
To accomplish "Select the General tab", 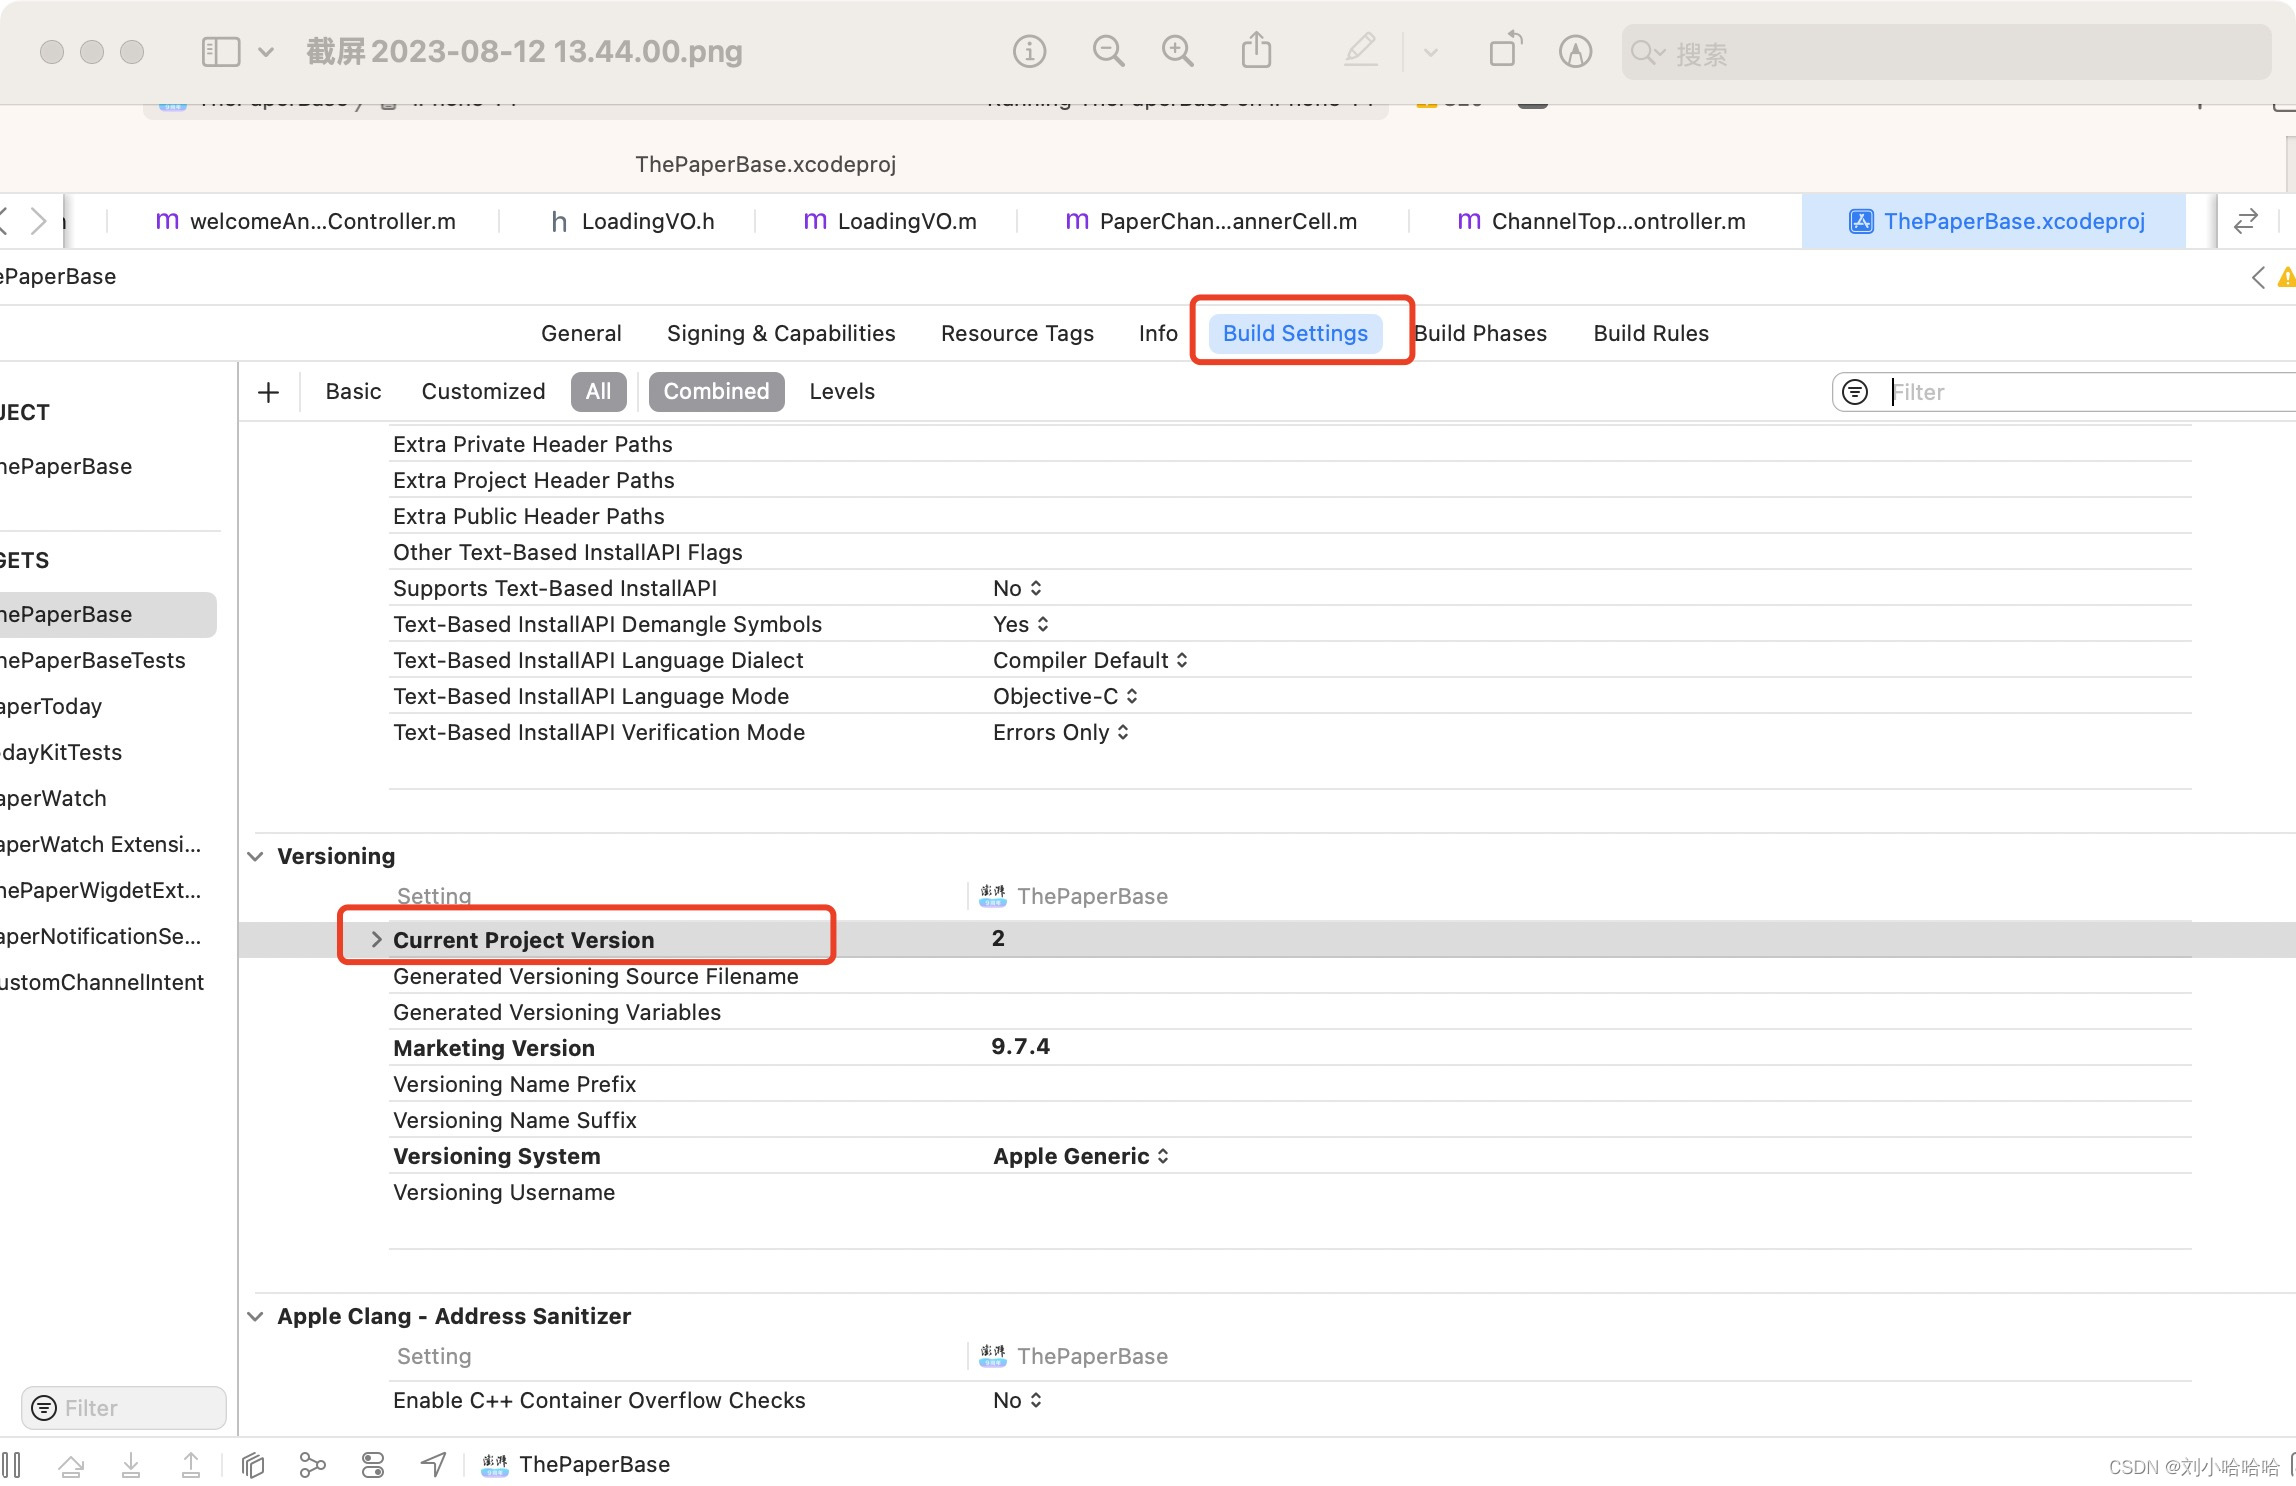I will tap(581, 331).
